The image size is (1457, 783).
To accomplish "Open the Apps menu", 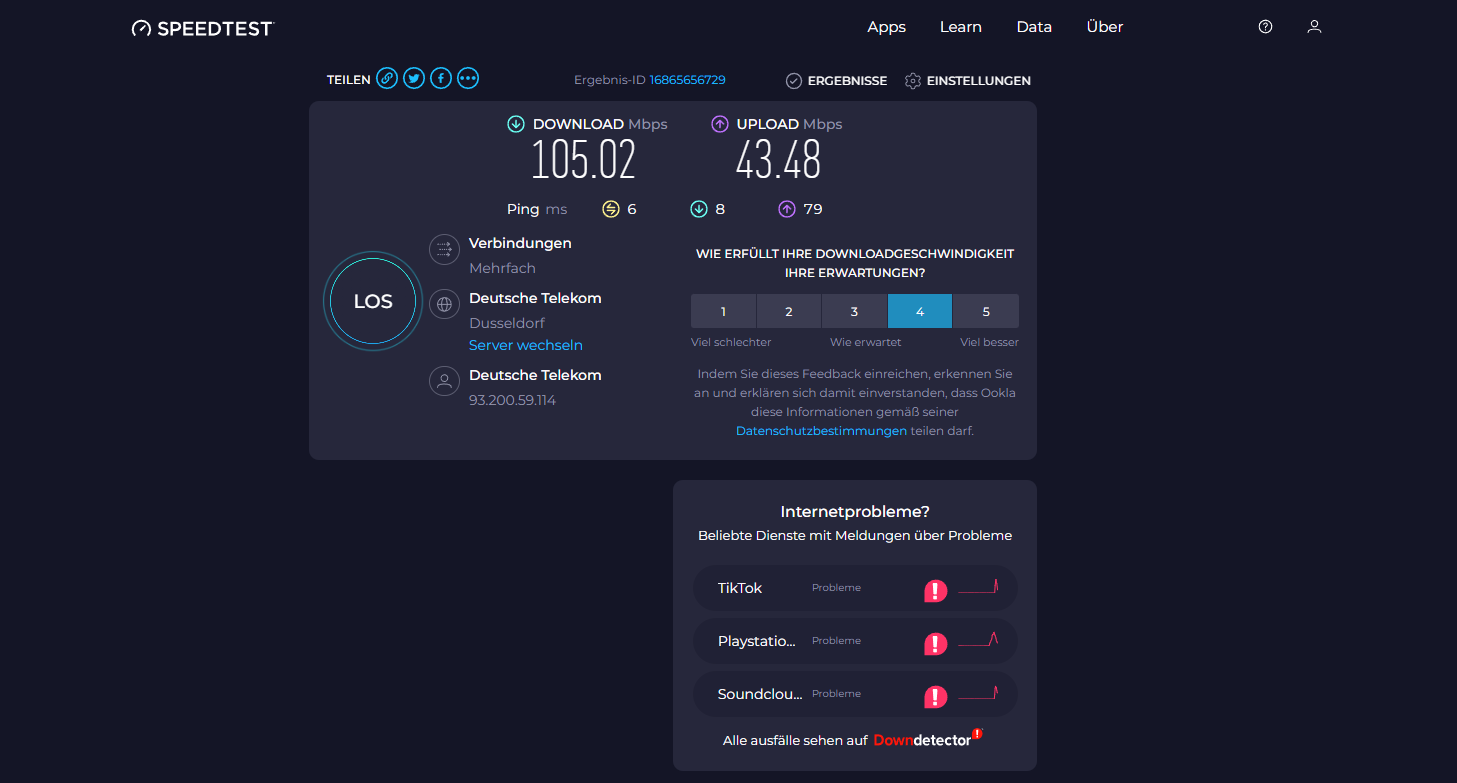I will (886, 27).
